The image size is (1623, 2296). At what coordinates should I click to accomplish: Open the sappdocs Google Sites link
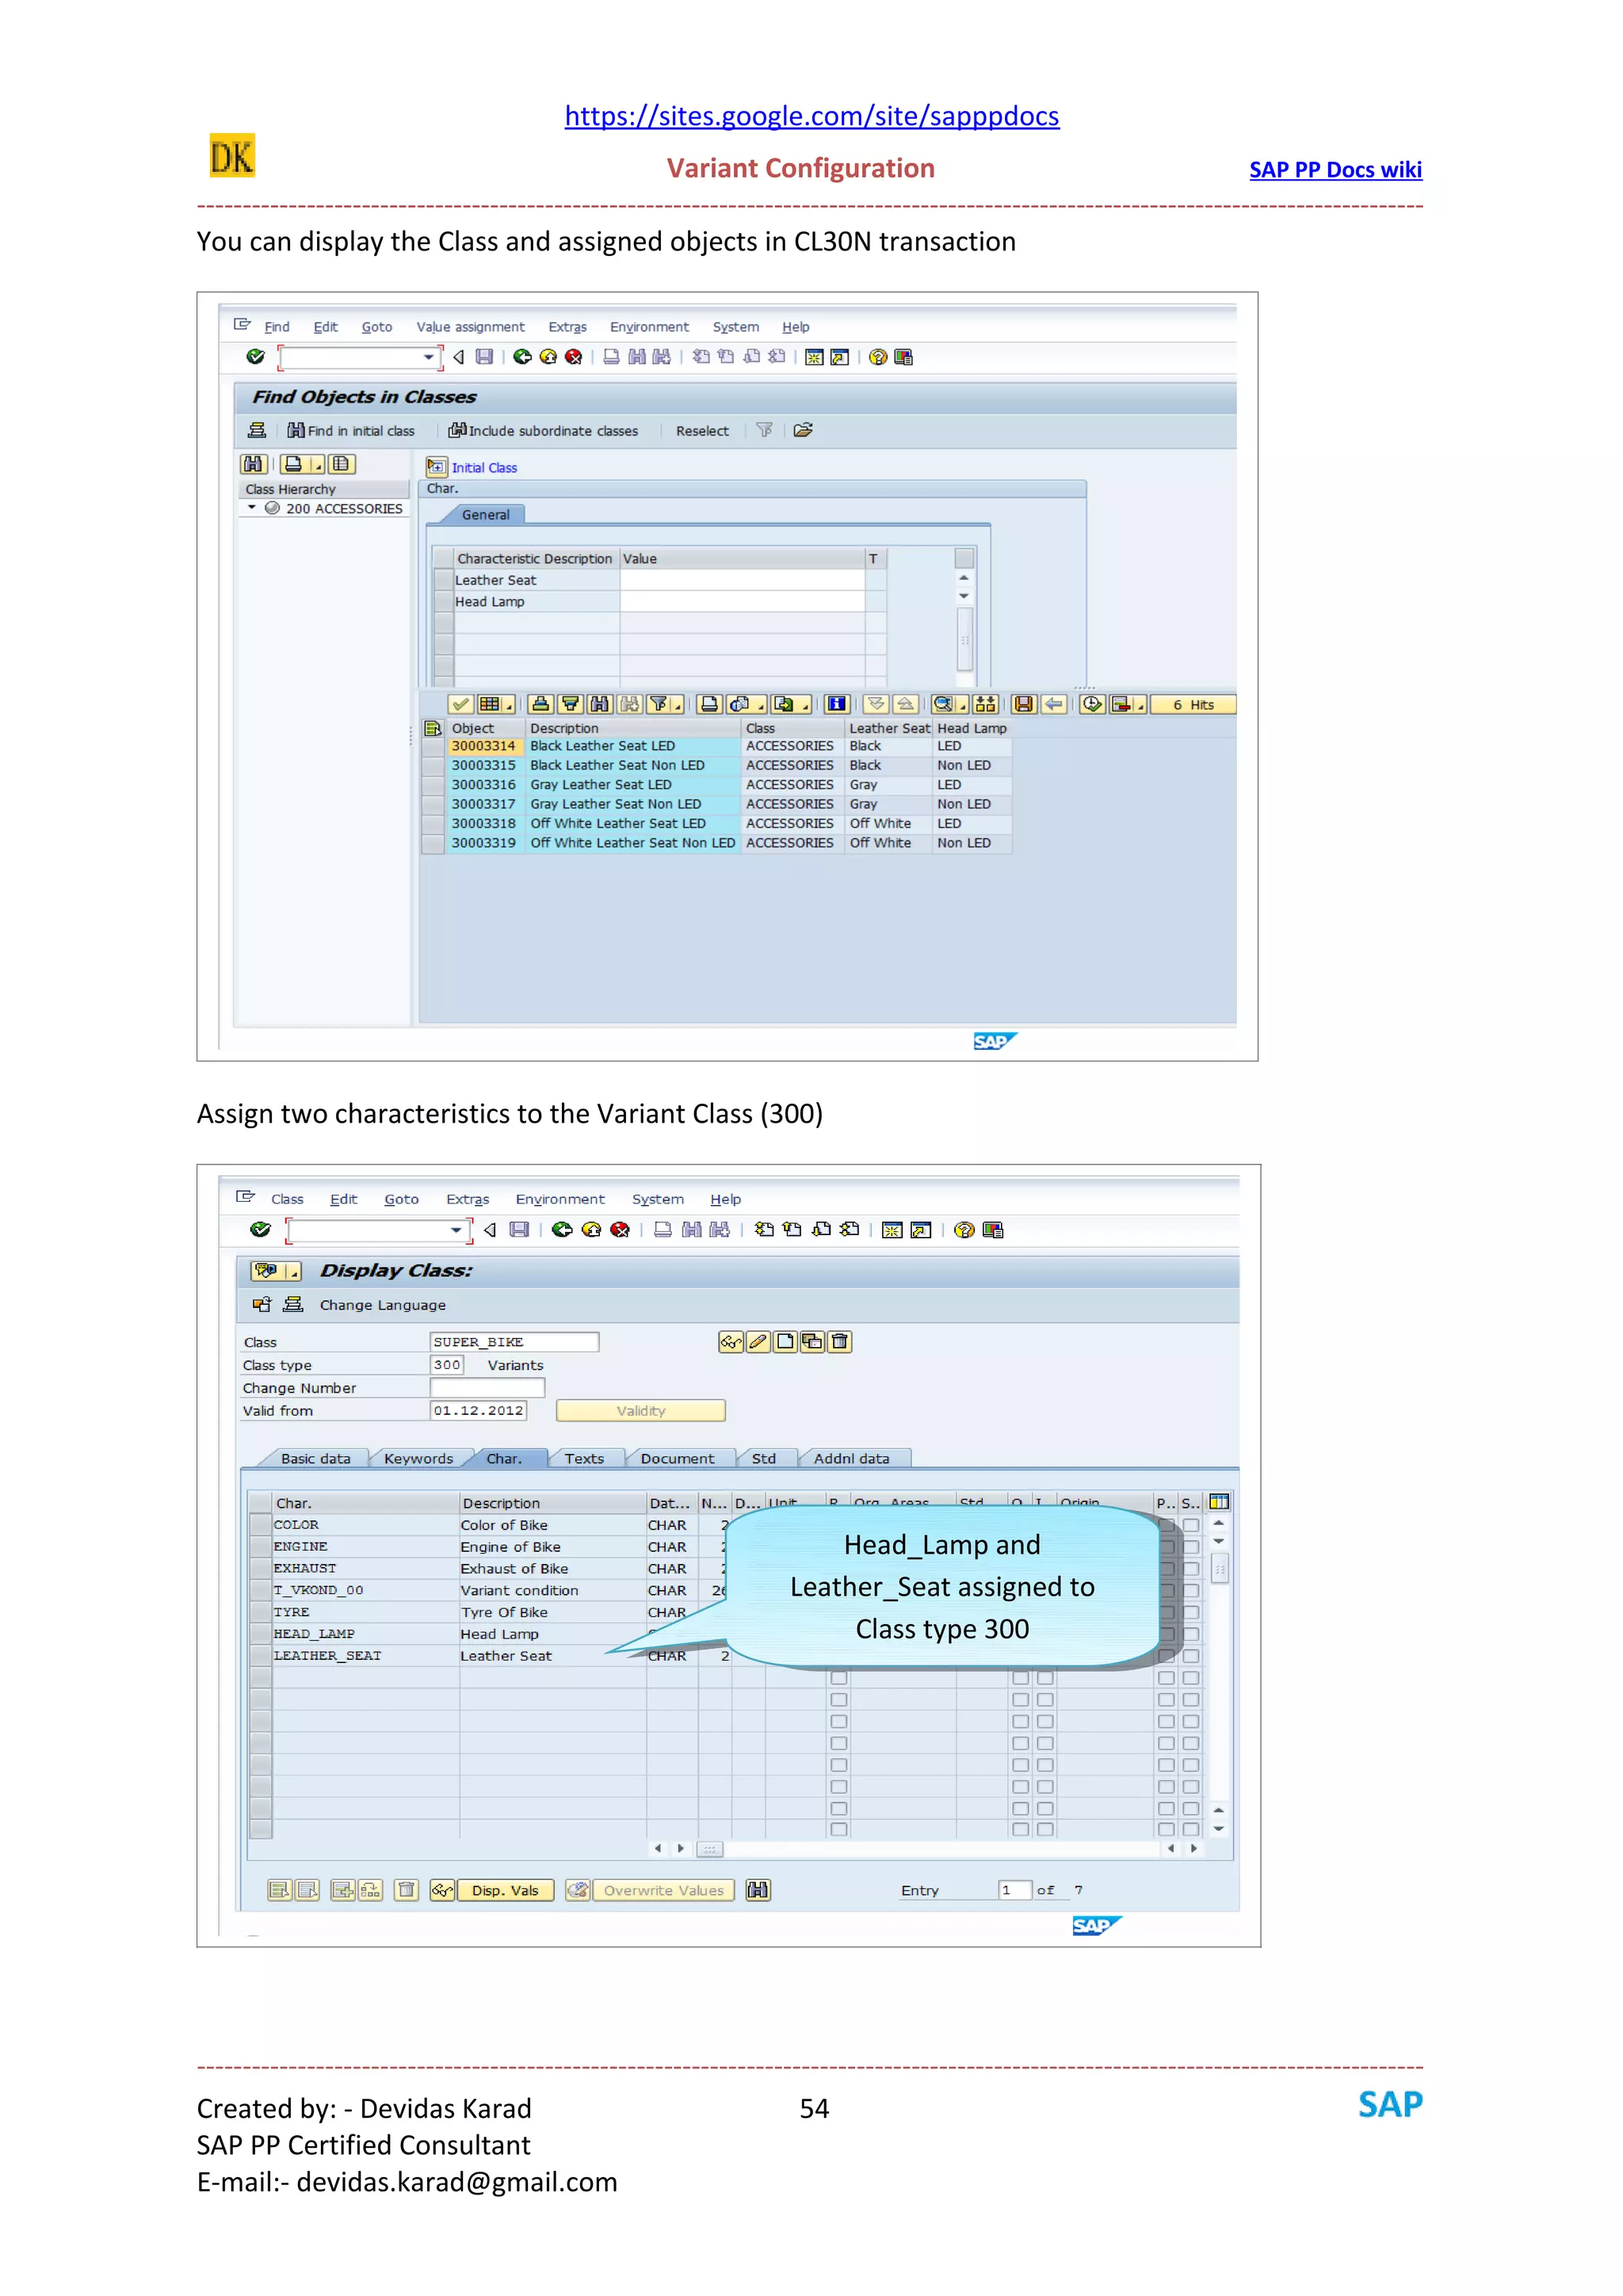(811, 116)
